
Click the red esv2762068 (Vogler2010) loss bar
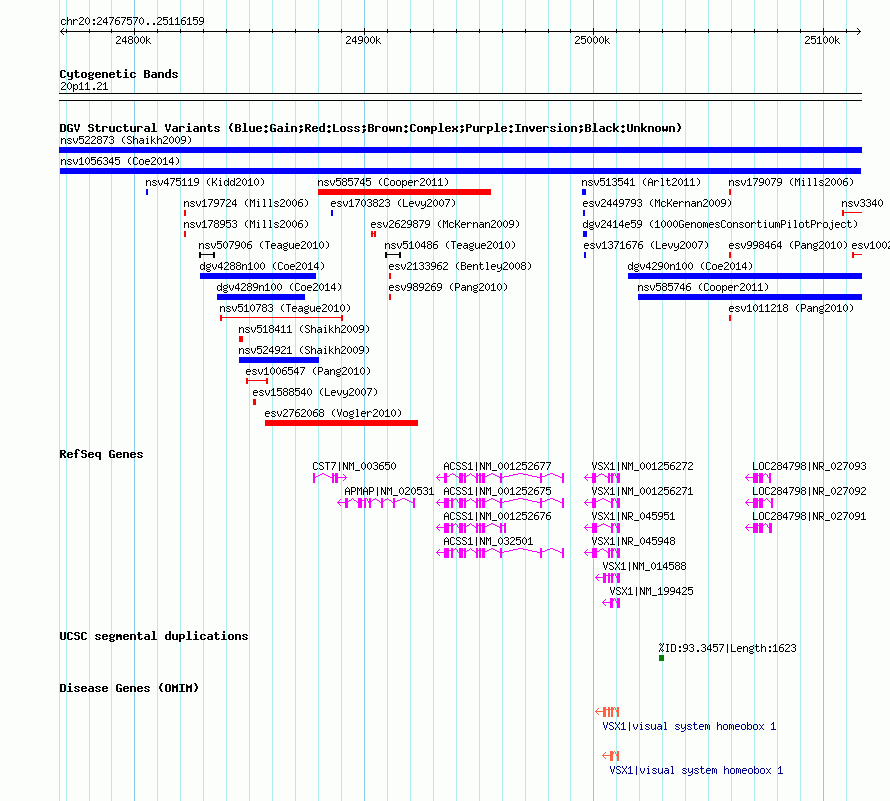click(x=341, y=423)
